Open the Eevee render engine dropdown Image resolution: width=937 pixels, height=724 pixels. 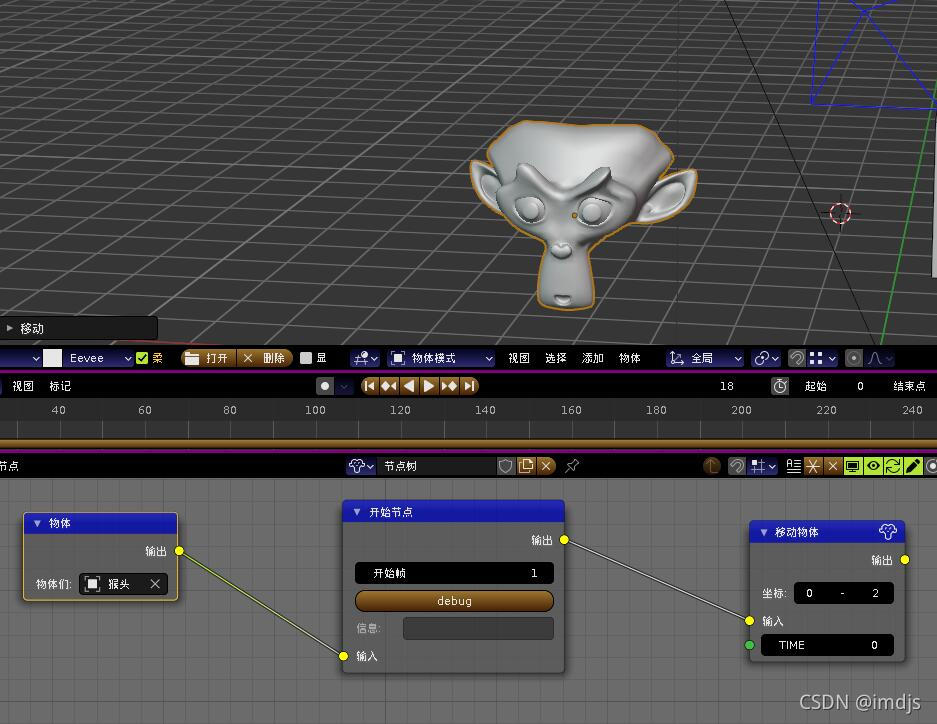[x=99, y=358]
